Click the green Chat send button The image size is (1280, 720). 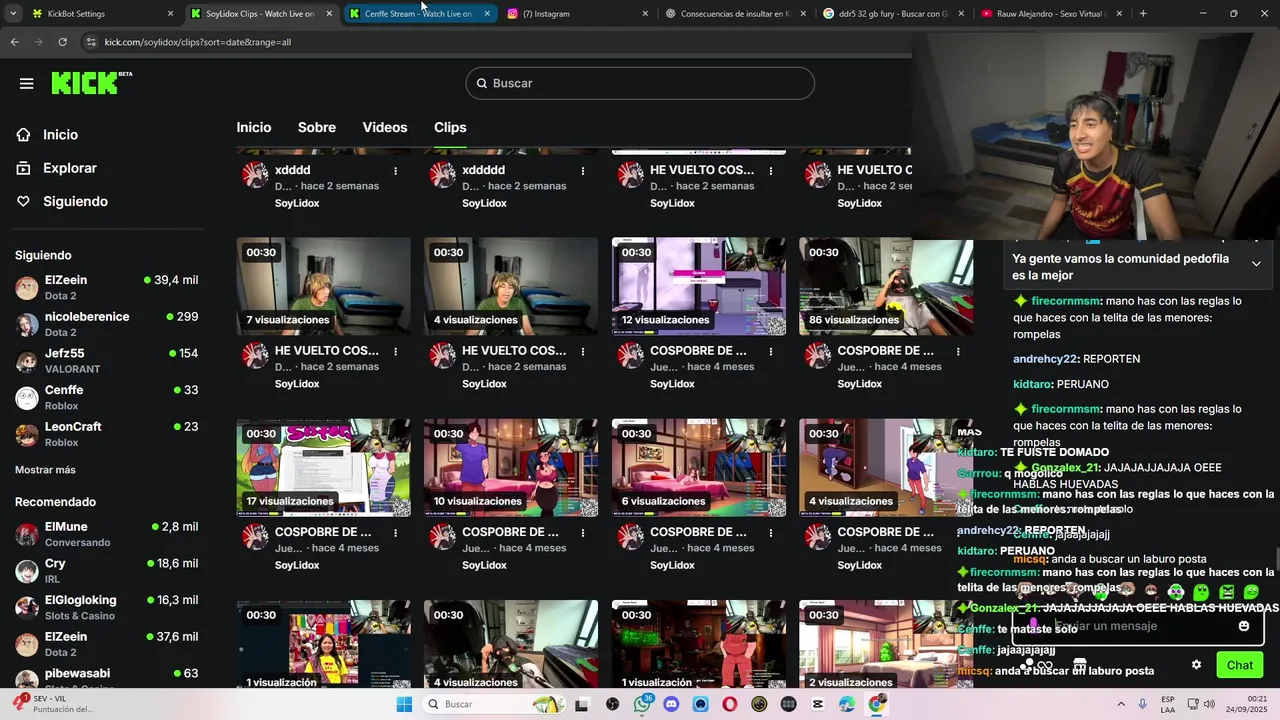click(x=1239, y=665)
